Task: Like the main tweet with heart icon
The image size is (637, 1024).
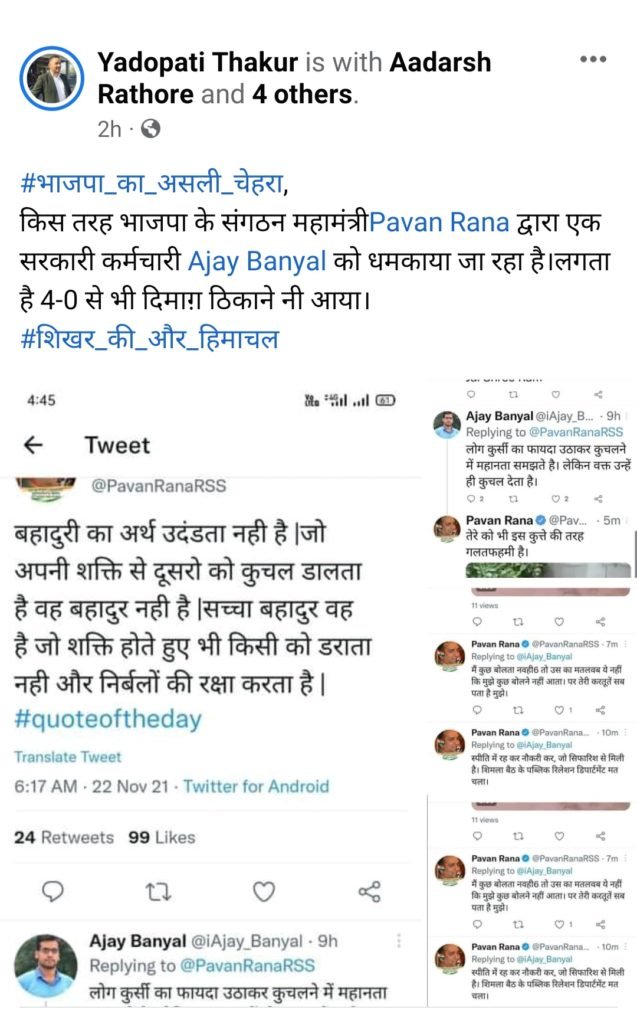Action: (x=263, y=891)
